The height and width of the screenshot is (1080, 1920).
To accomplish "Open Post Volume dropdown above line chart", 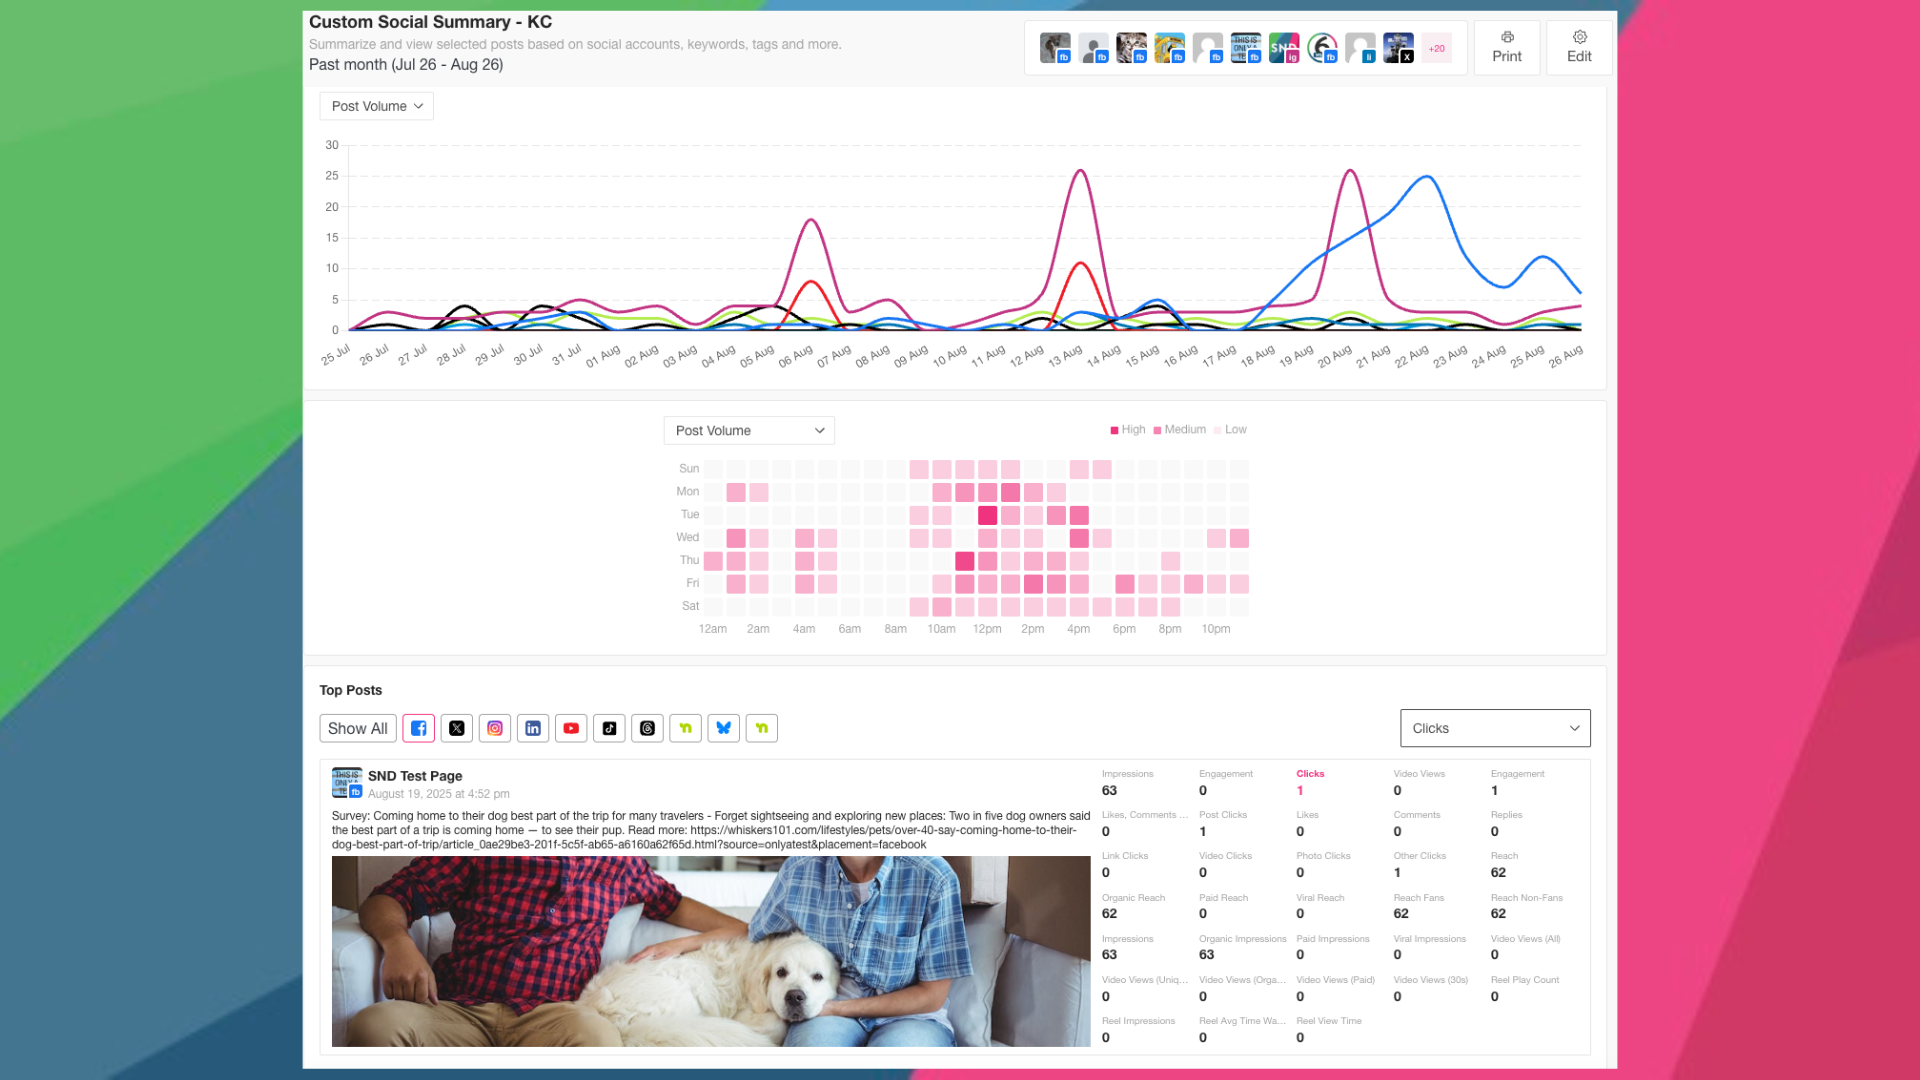I will [376, 106].
